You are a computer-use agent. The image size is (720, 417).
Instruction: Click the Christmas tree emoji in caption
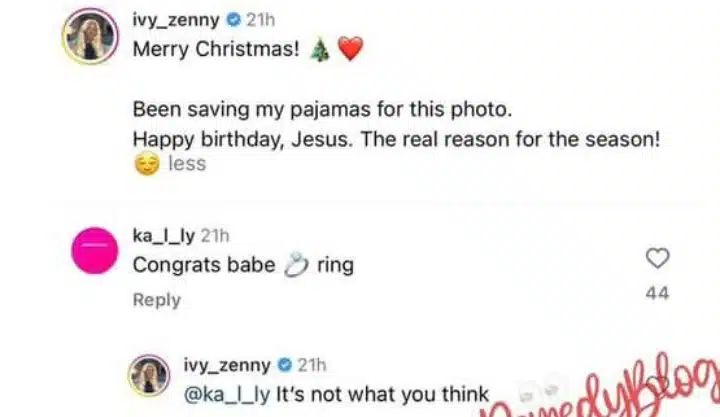point(319,51)
